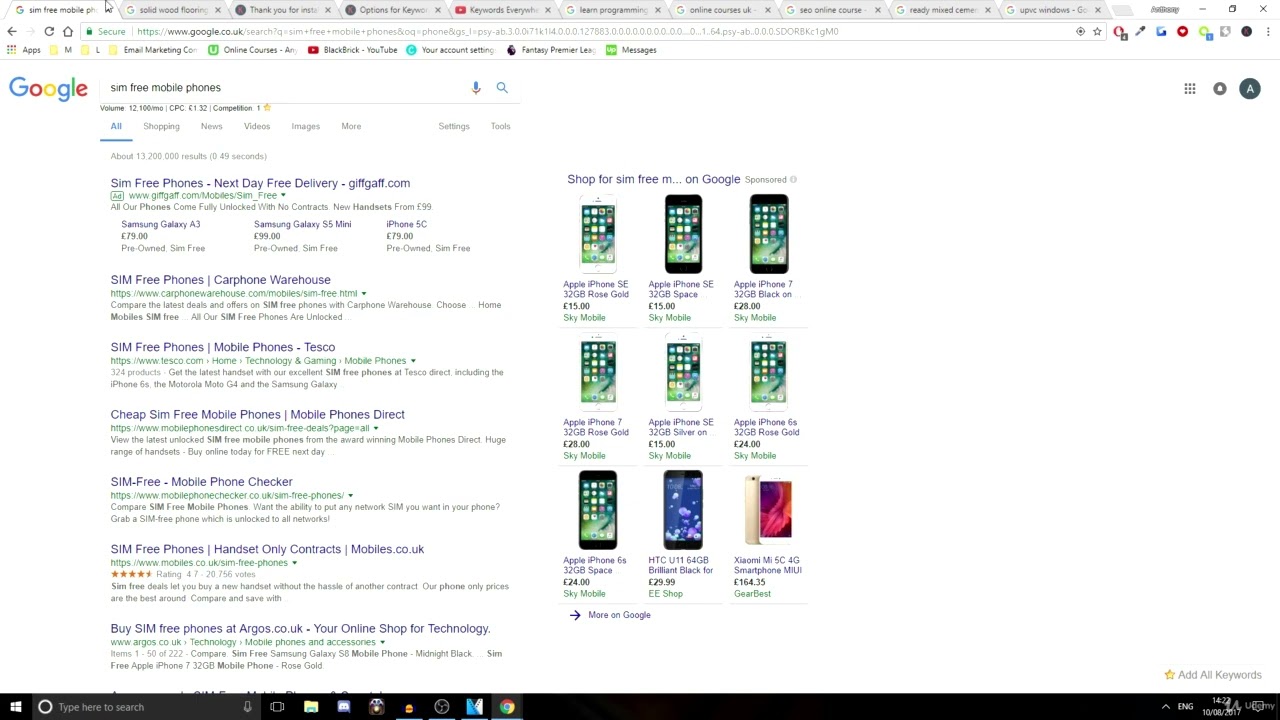Open BlackBrick - YouTube bookmark
The image size is (1280, 720).
(353, 50)
